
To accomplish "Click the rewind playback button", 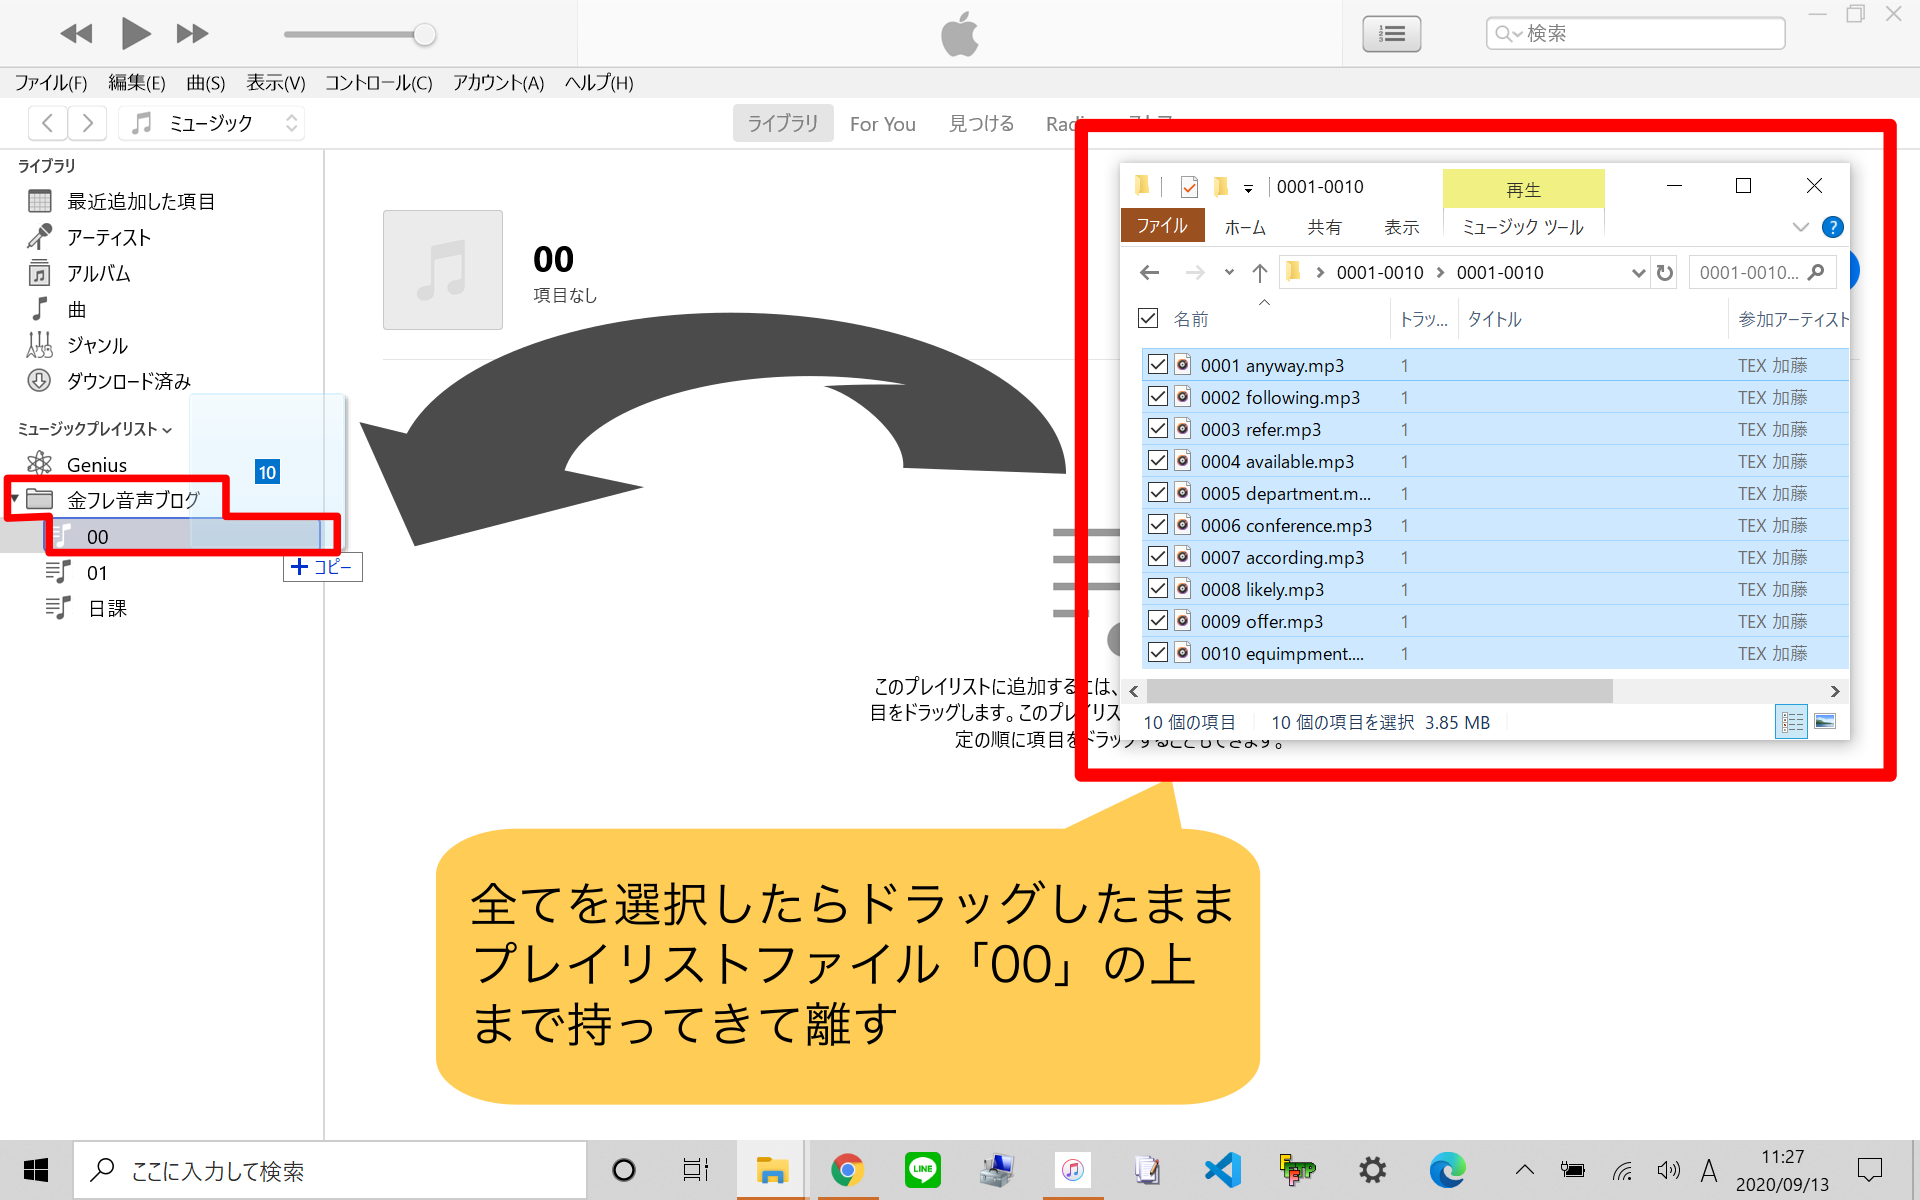I will point(76,34).
